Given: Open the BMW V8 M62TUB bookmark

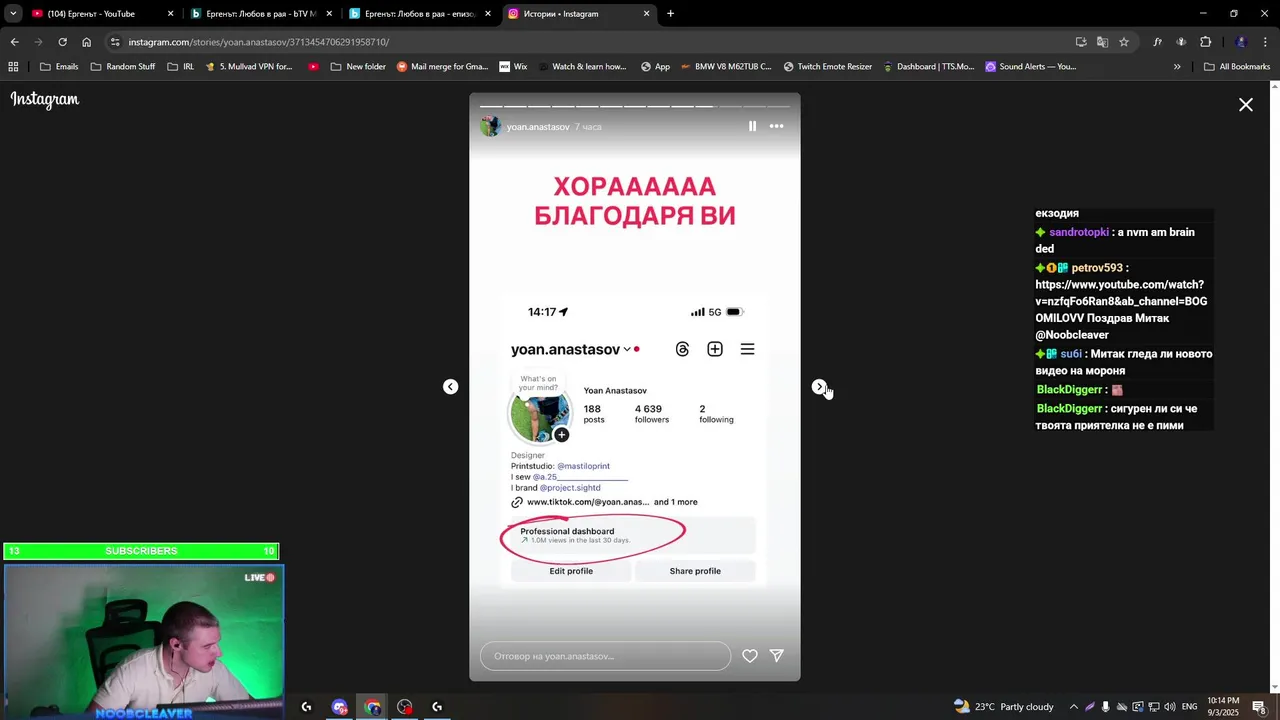Looking at the screenshot, I should tap(725, 67).
